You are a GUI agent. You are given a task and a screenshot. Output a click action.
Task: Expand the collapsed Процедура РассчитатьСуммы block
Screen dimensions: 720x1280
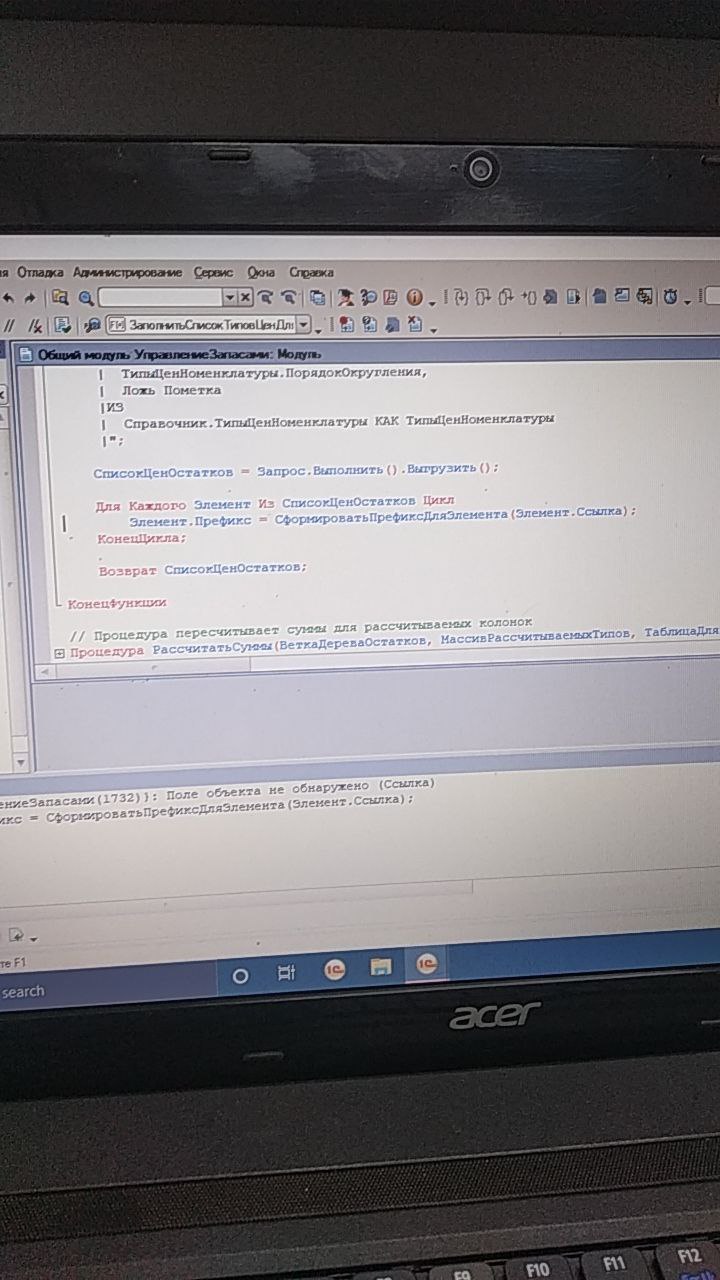59,652
